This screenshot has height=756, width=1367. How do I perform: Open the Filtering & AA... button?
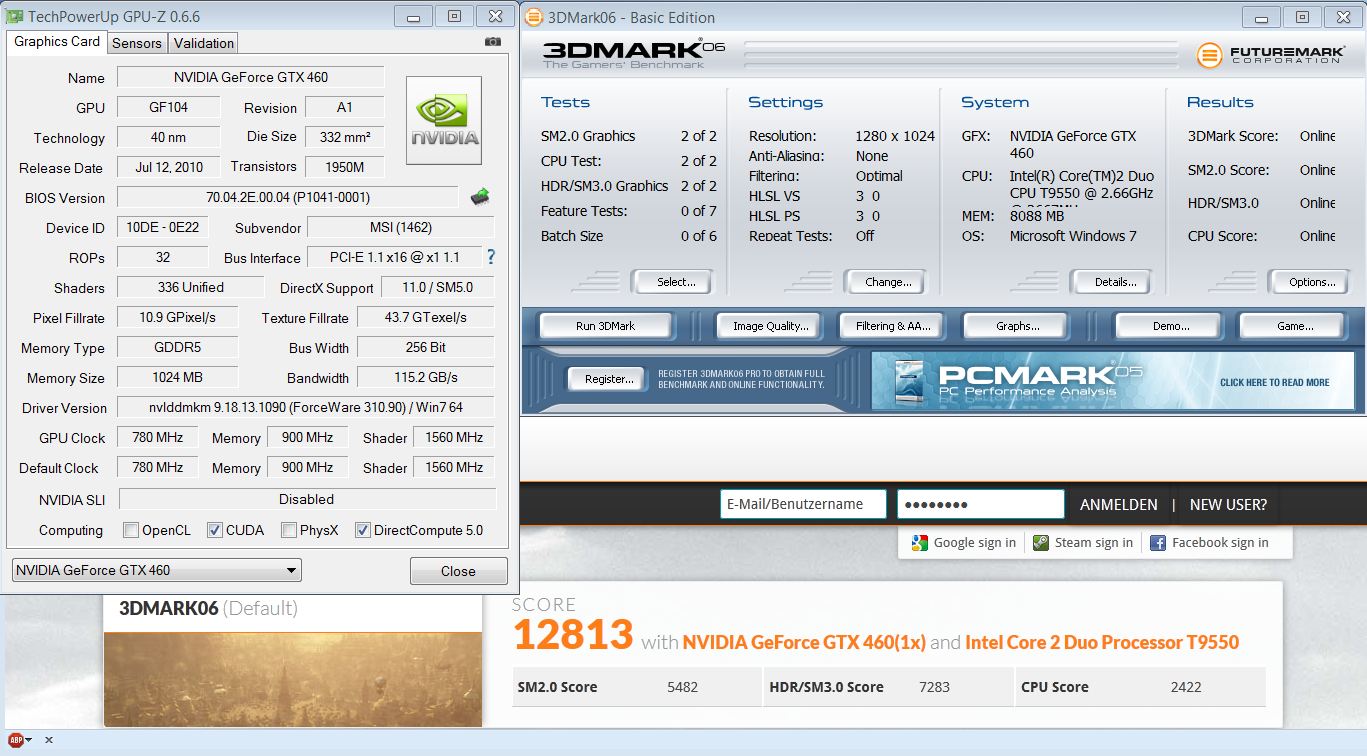click(x=892, y=326)
